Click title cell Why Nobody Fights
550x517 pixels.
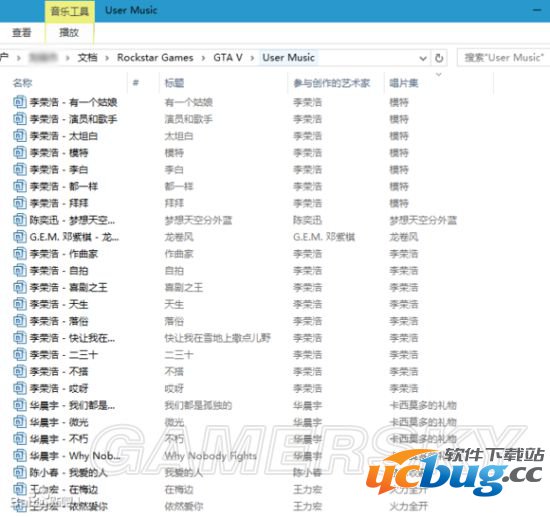[210, 456]
